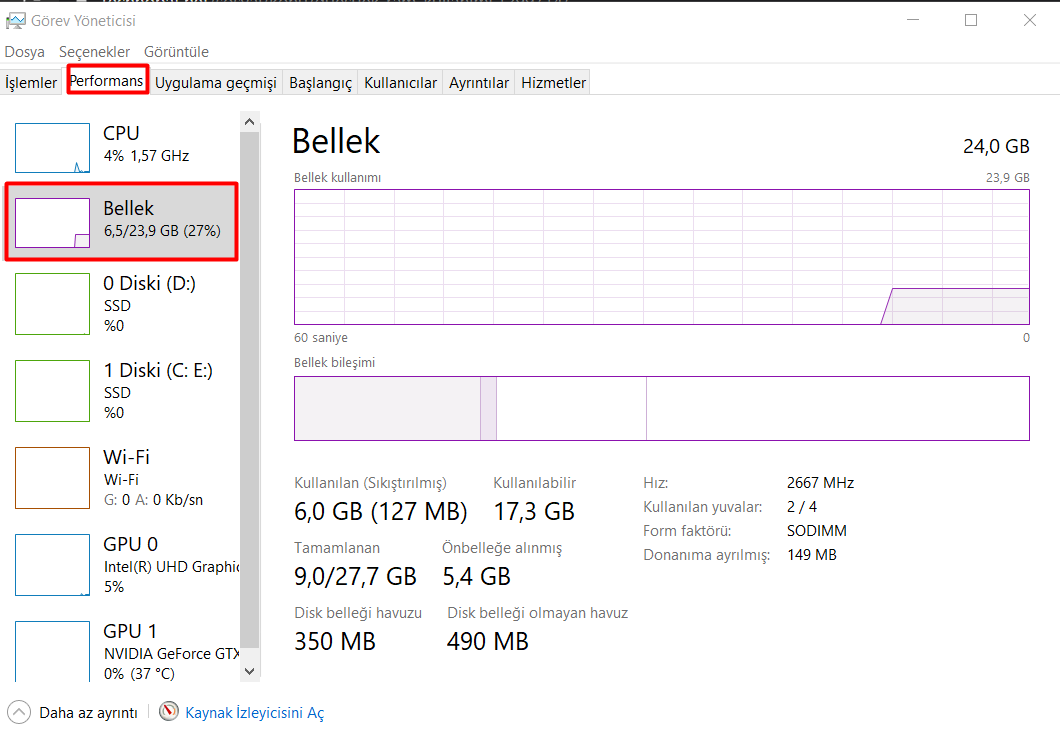Collapse details with the Daha az ayrıntı arrow
Screen dimensions: 1060x741
pos(19,712)
